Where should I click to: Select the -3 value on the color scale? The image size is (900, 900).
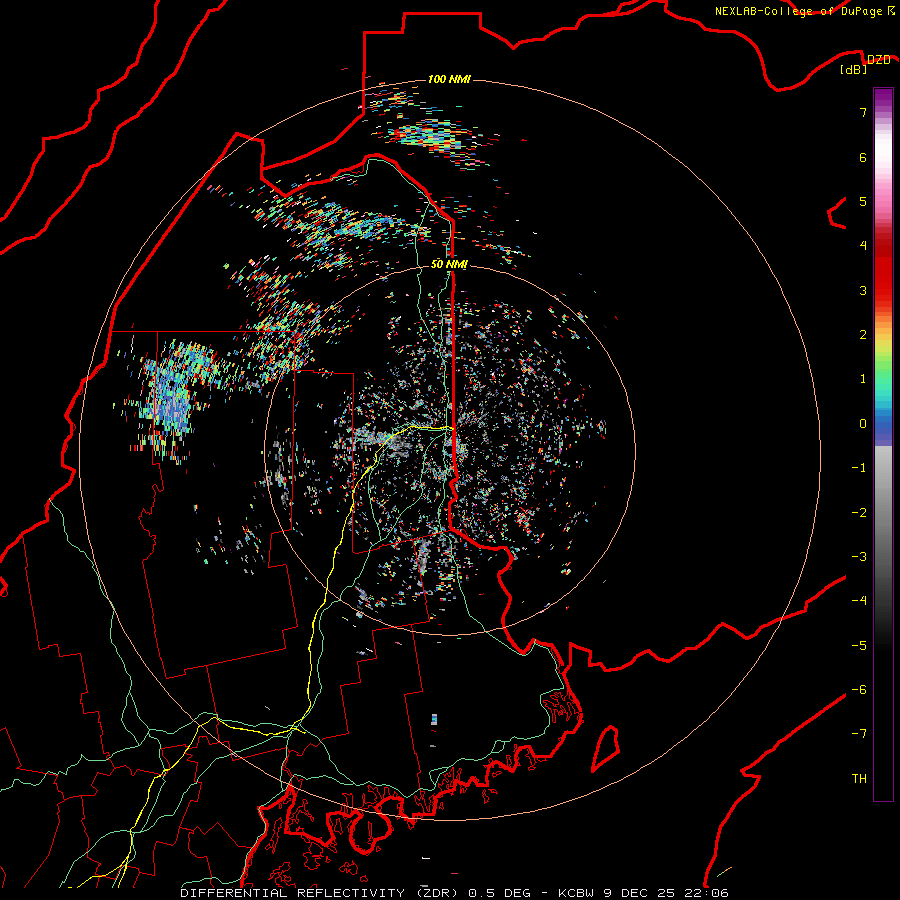point(859,556)
